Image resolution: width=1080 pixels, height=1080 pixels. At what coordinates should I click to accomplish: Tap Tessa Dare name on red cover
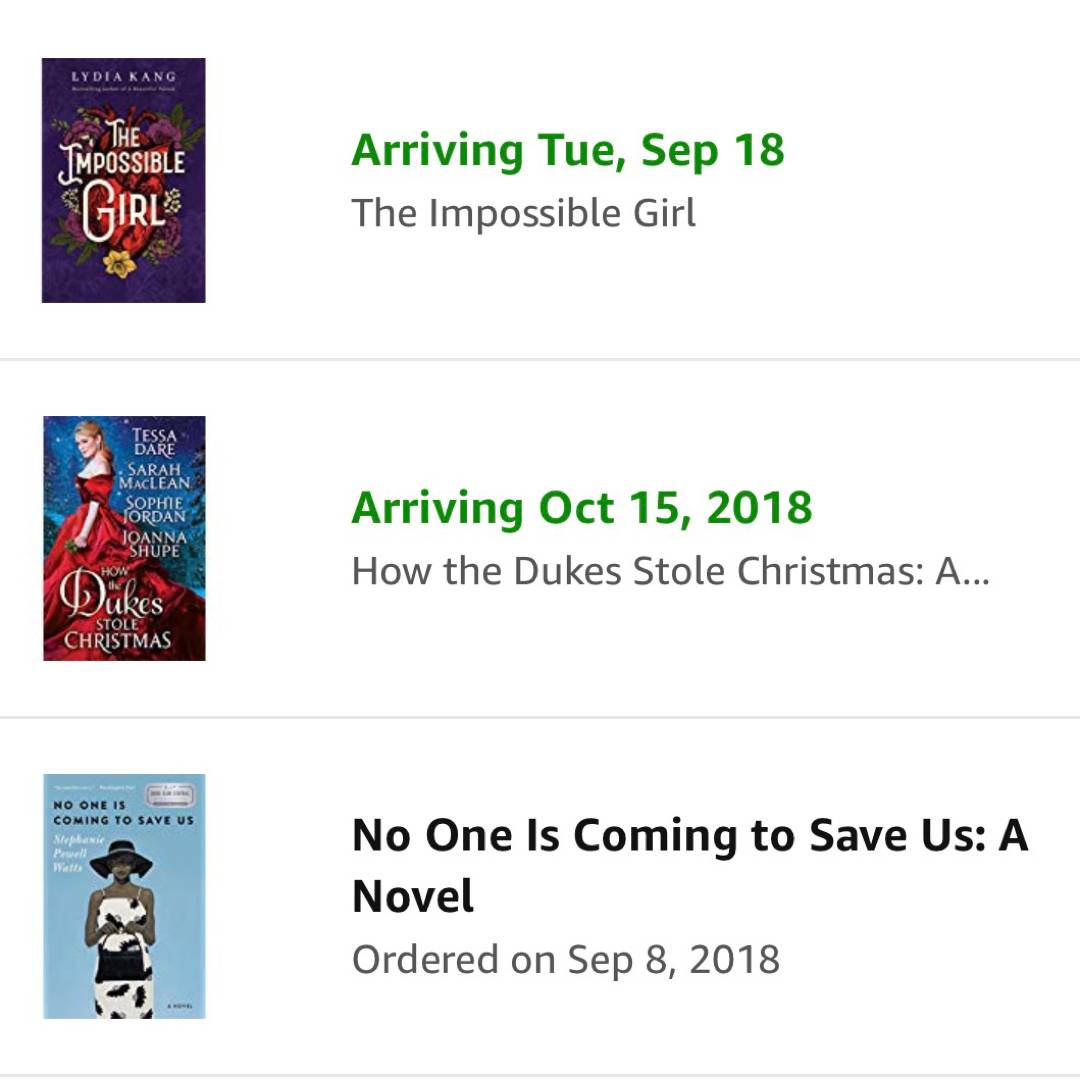(154, 442)
